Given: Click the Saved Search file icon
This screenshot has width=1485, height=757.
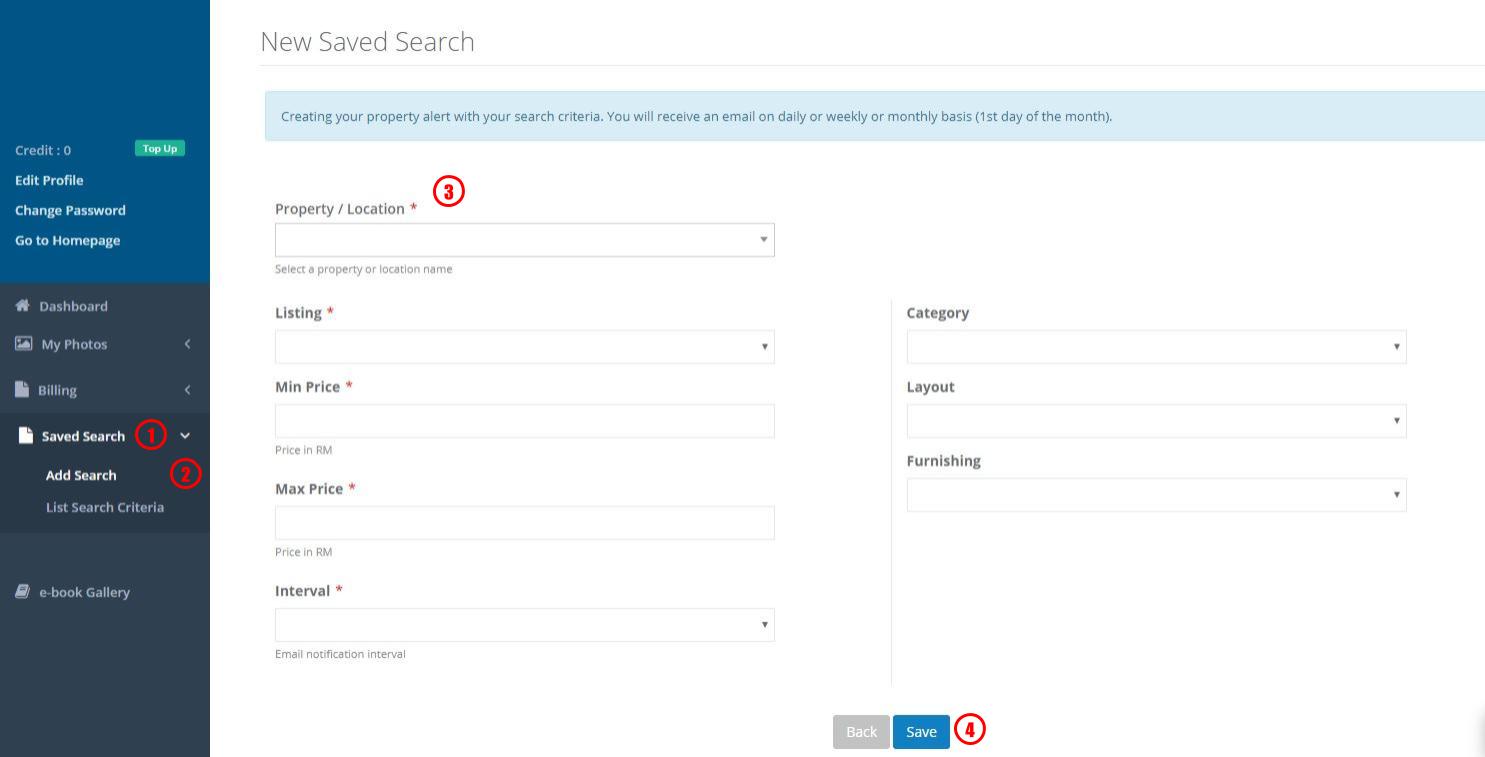Looking at the screenshot, I should click(26, 436).
